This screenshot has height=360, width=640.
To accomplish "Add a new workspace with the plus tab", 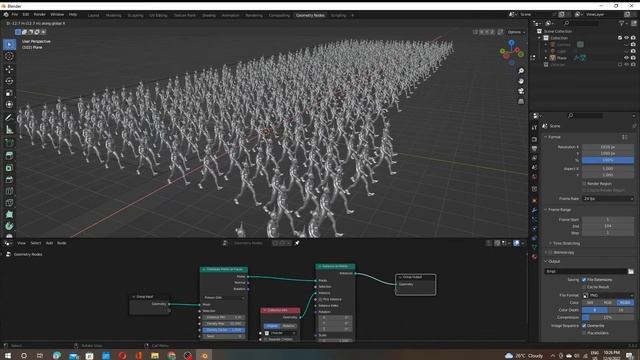I will click(353, 15).
